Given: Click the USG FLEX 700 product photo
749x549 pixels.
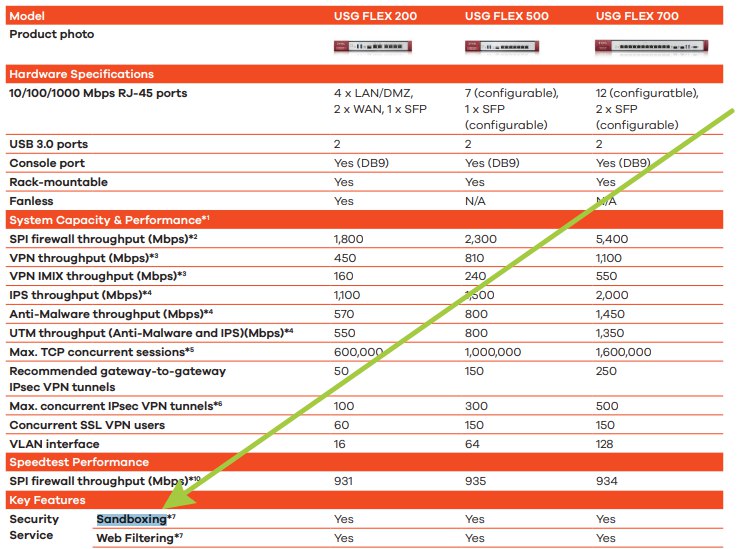Looking at the screenshot, I should tap(652, 46).
